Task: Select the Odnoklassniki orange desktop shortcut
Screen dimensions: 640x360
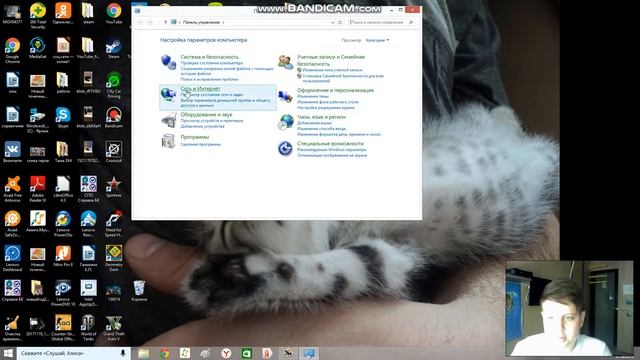Action: [63, 13]
